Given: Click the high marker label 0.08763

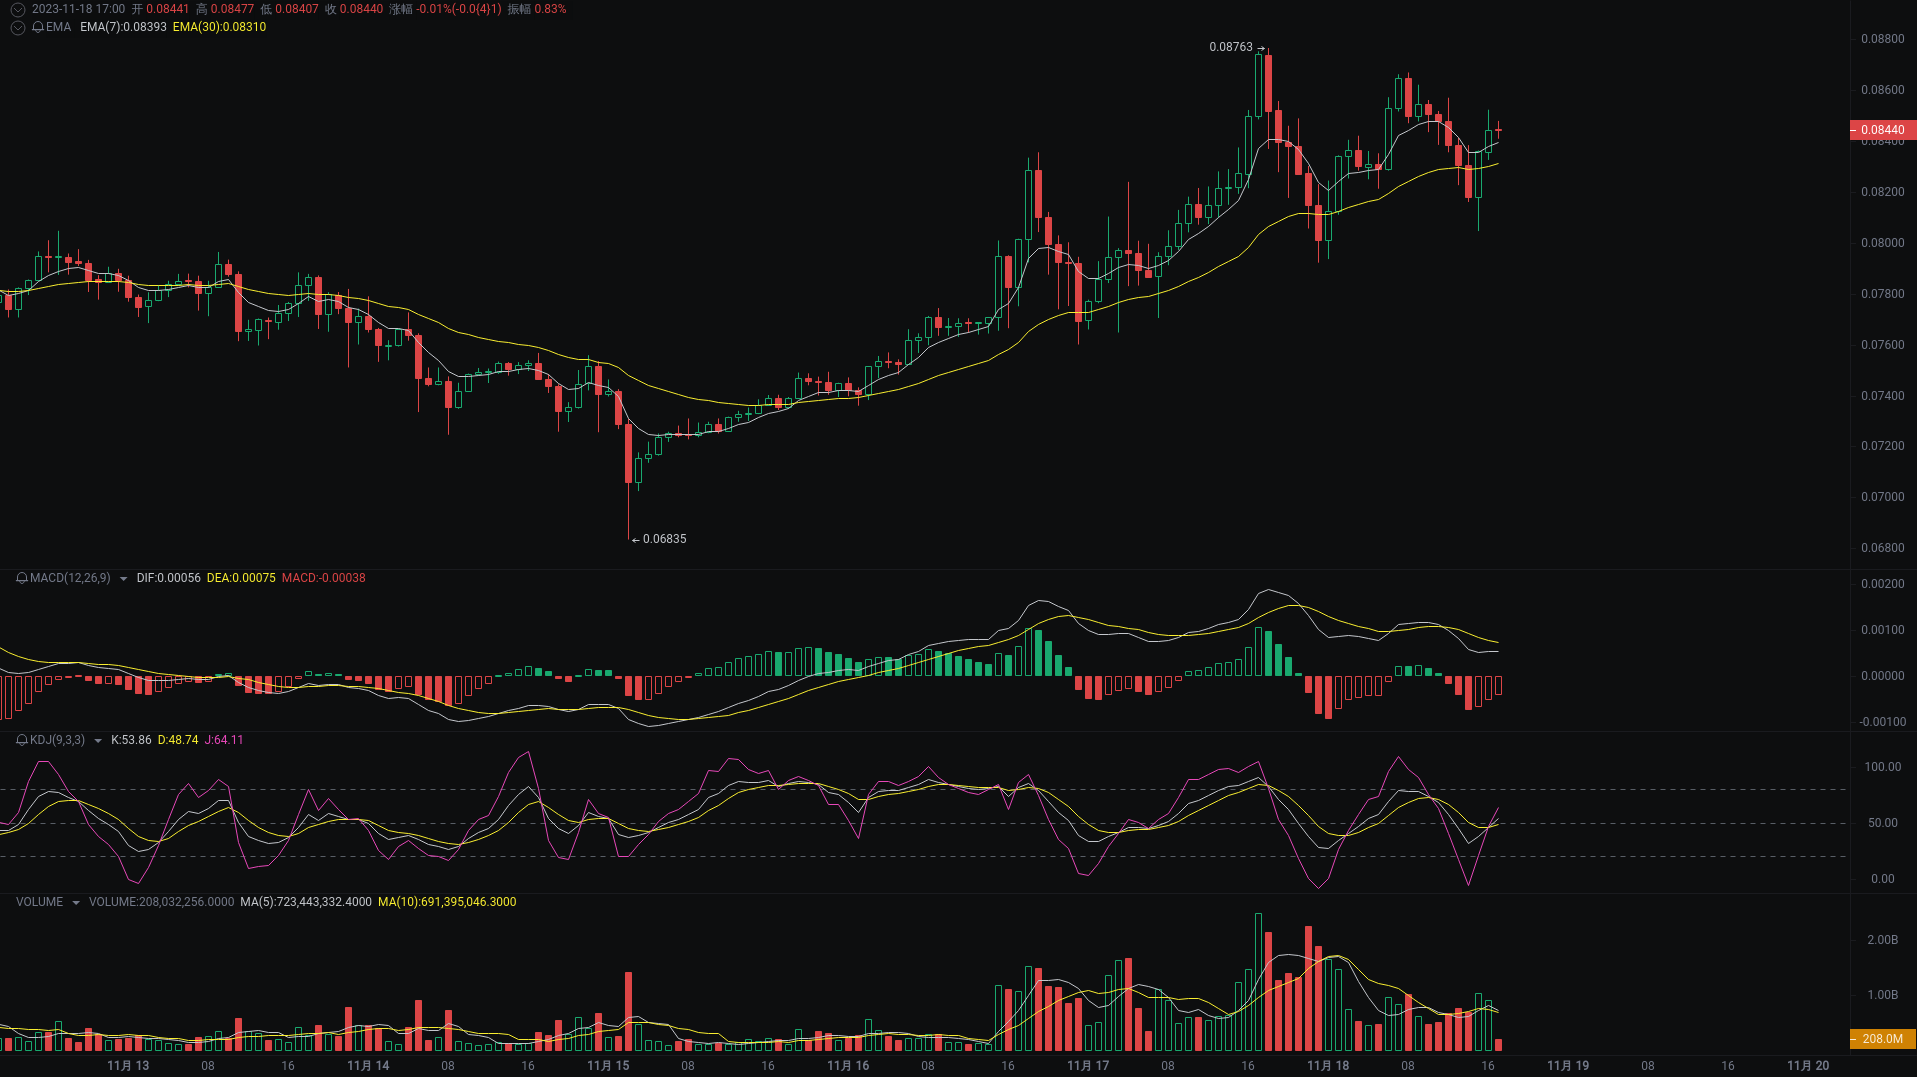Looking at the screenshot, I should [x=1230, y=47].
